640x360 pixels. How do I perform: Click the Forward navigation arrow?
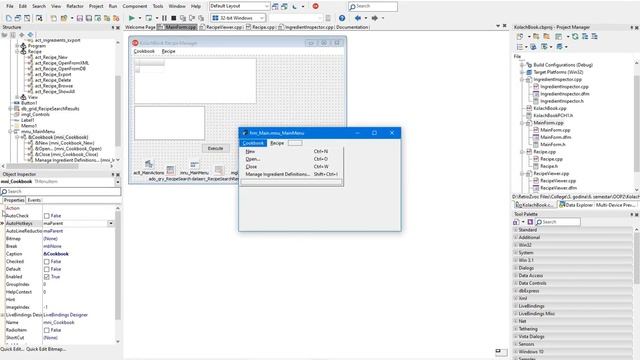click(374, 18)
